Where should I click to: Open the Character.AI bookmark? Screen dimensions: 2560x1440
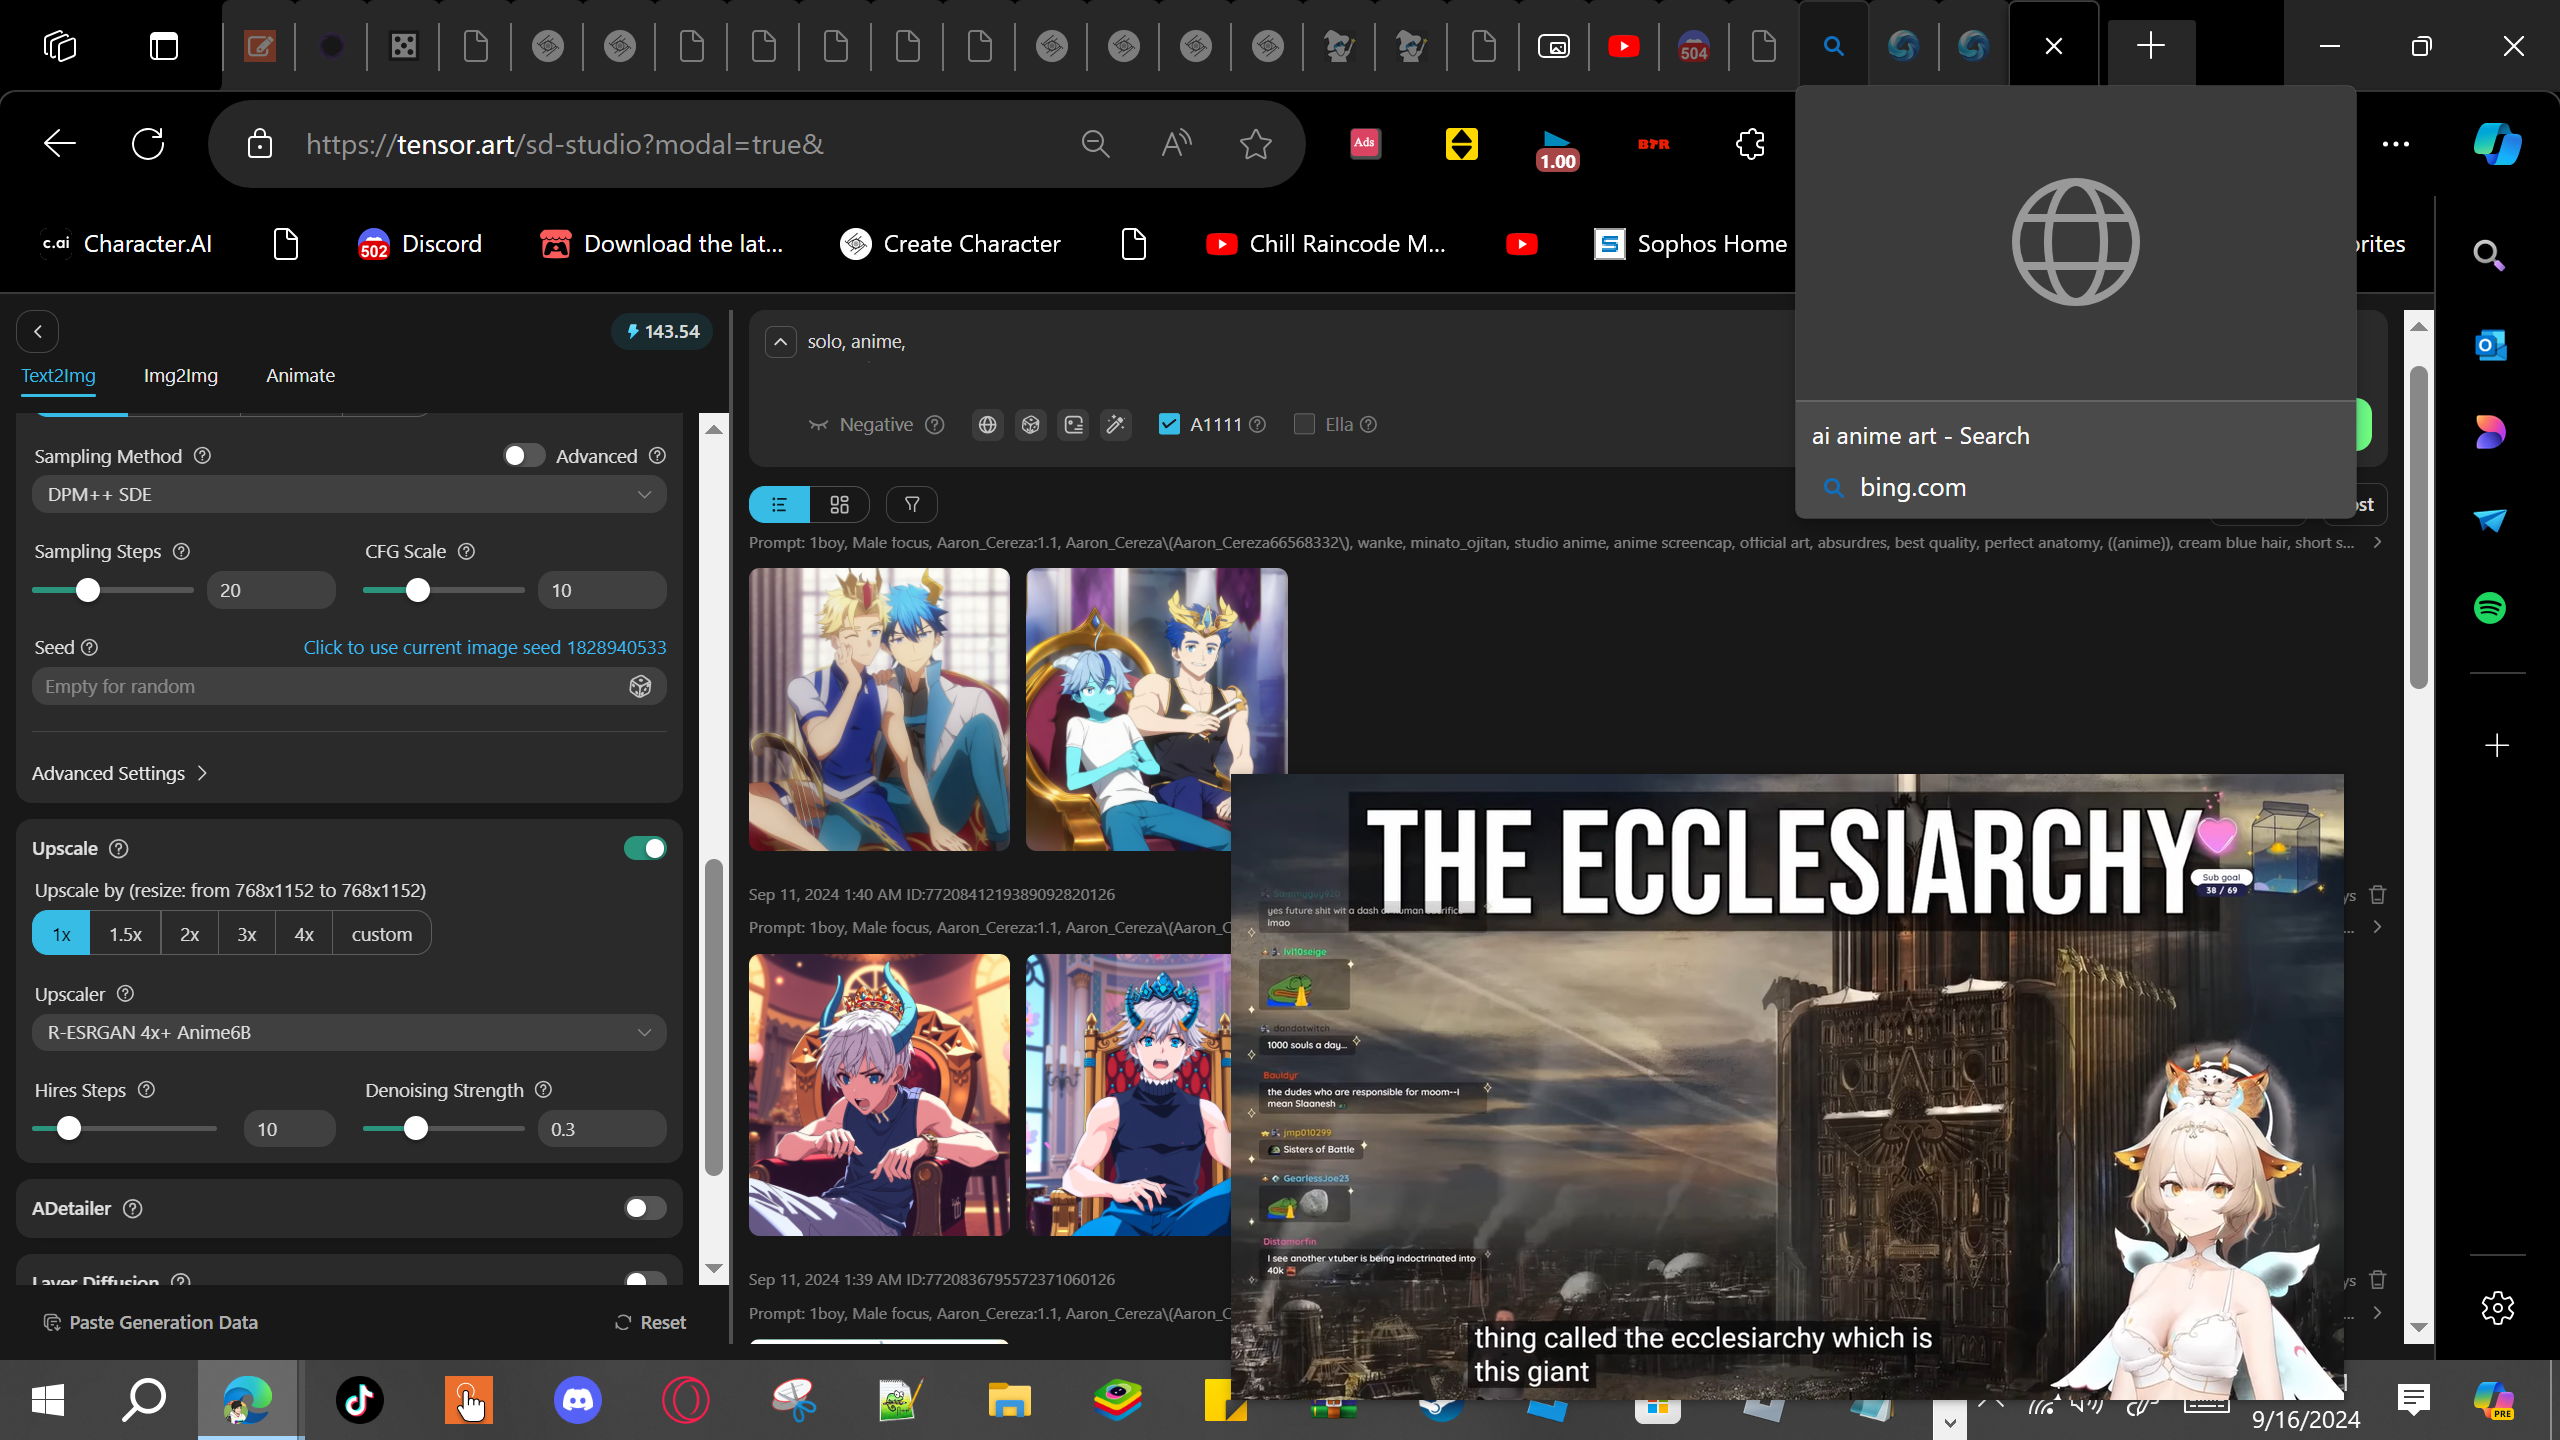(x=126, y=244)
